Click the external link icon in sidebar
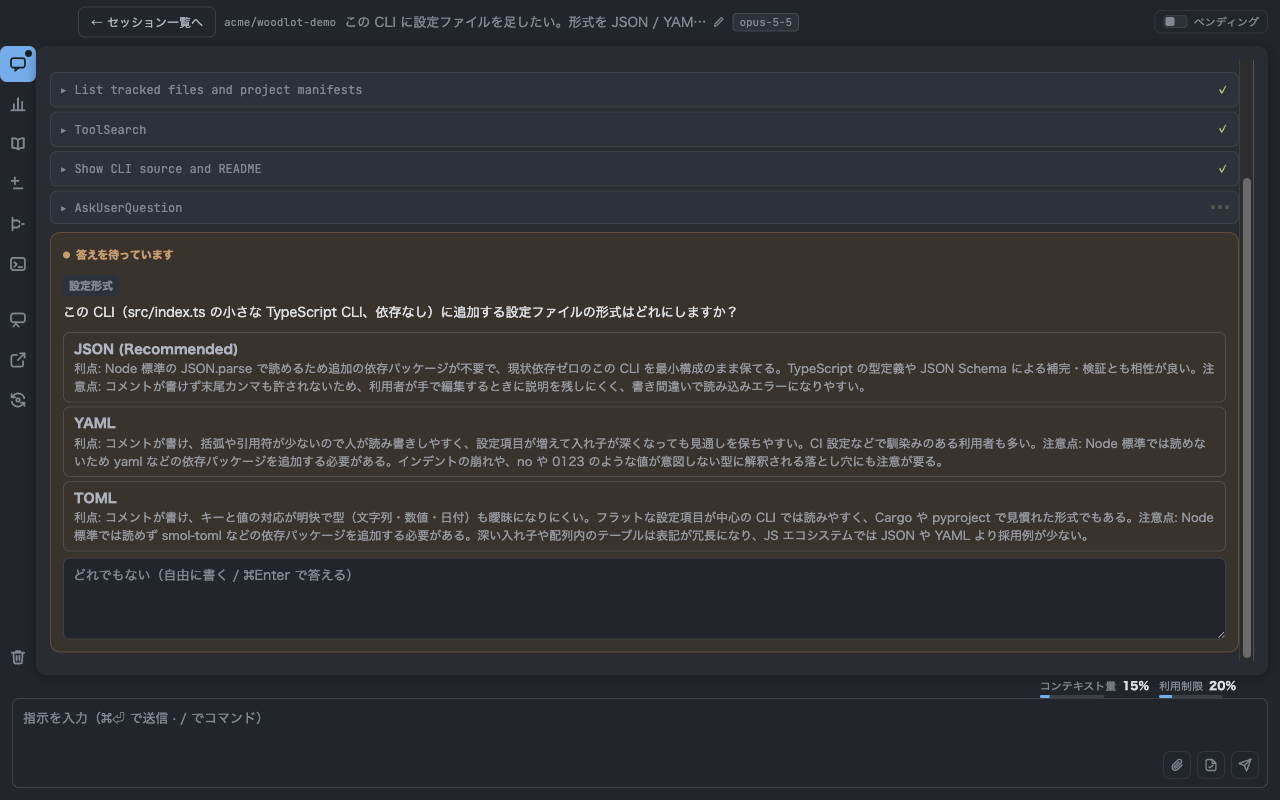Screen dimensions: 1280x800 point(18,360)
